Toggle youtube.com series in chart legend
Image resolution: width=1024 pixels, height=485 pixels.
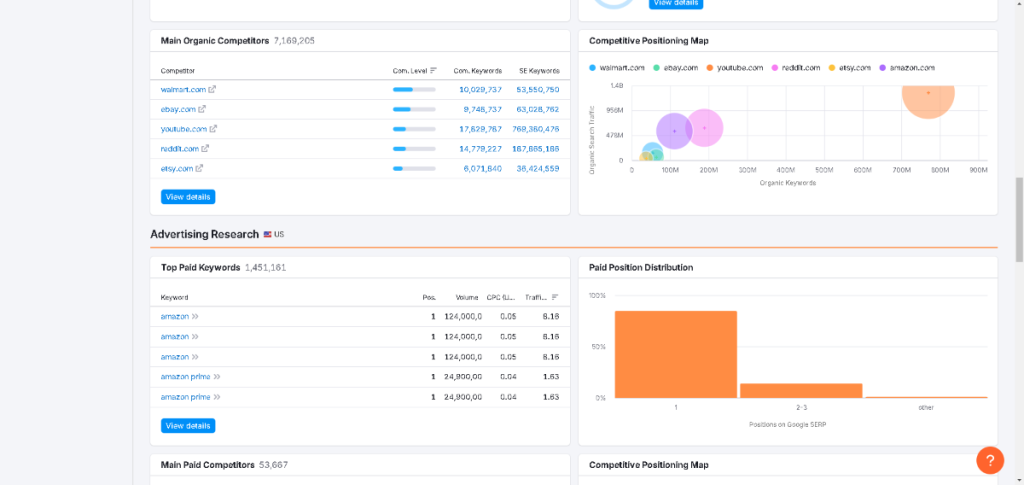pyautogui.click(x=738, y=68)
